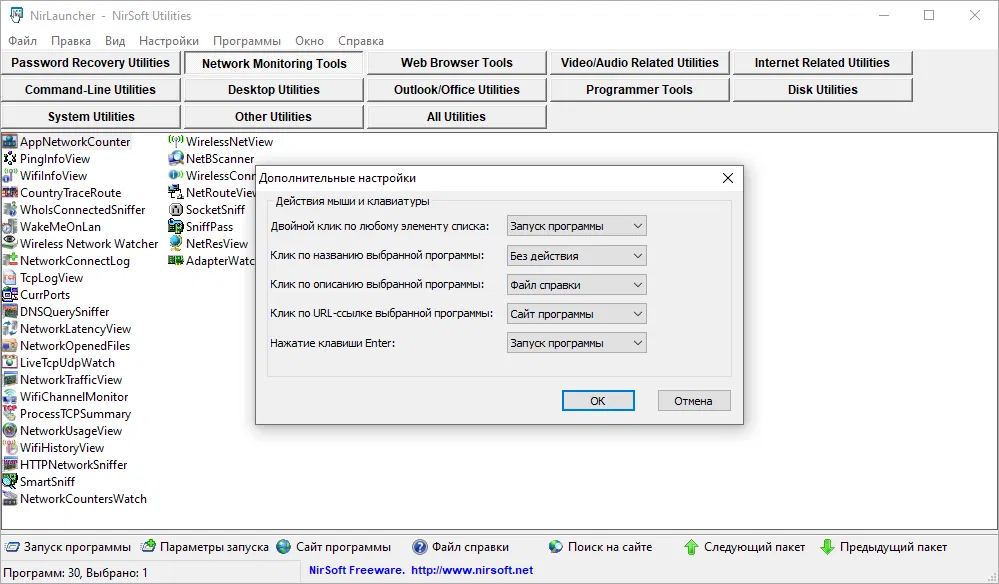Screen dimensions: 999x584
Task: Switch to Programmer Tools tab
Action: pyautogui.click(x=640, y=90)
